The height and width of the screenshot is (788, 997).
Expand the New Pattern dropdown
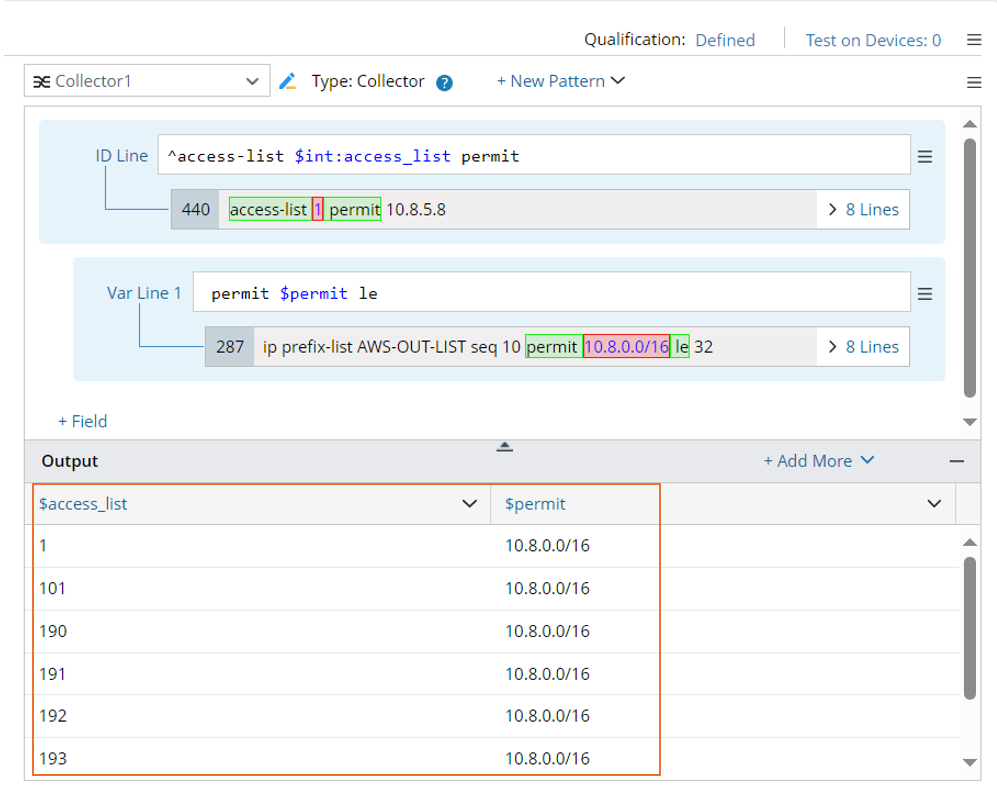[560, 81]
